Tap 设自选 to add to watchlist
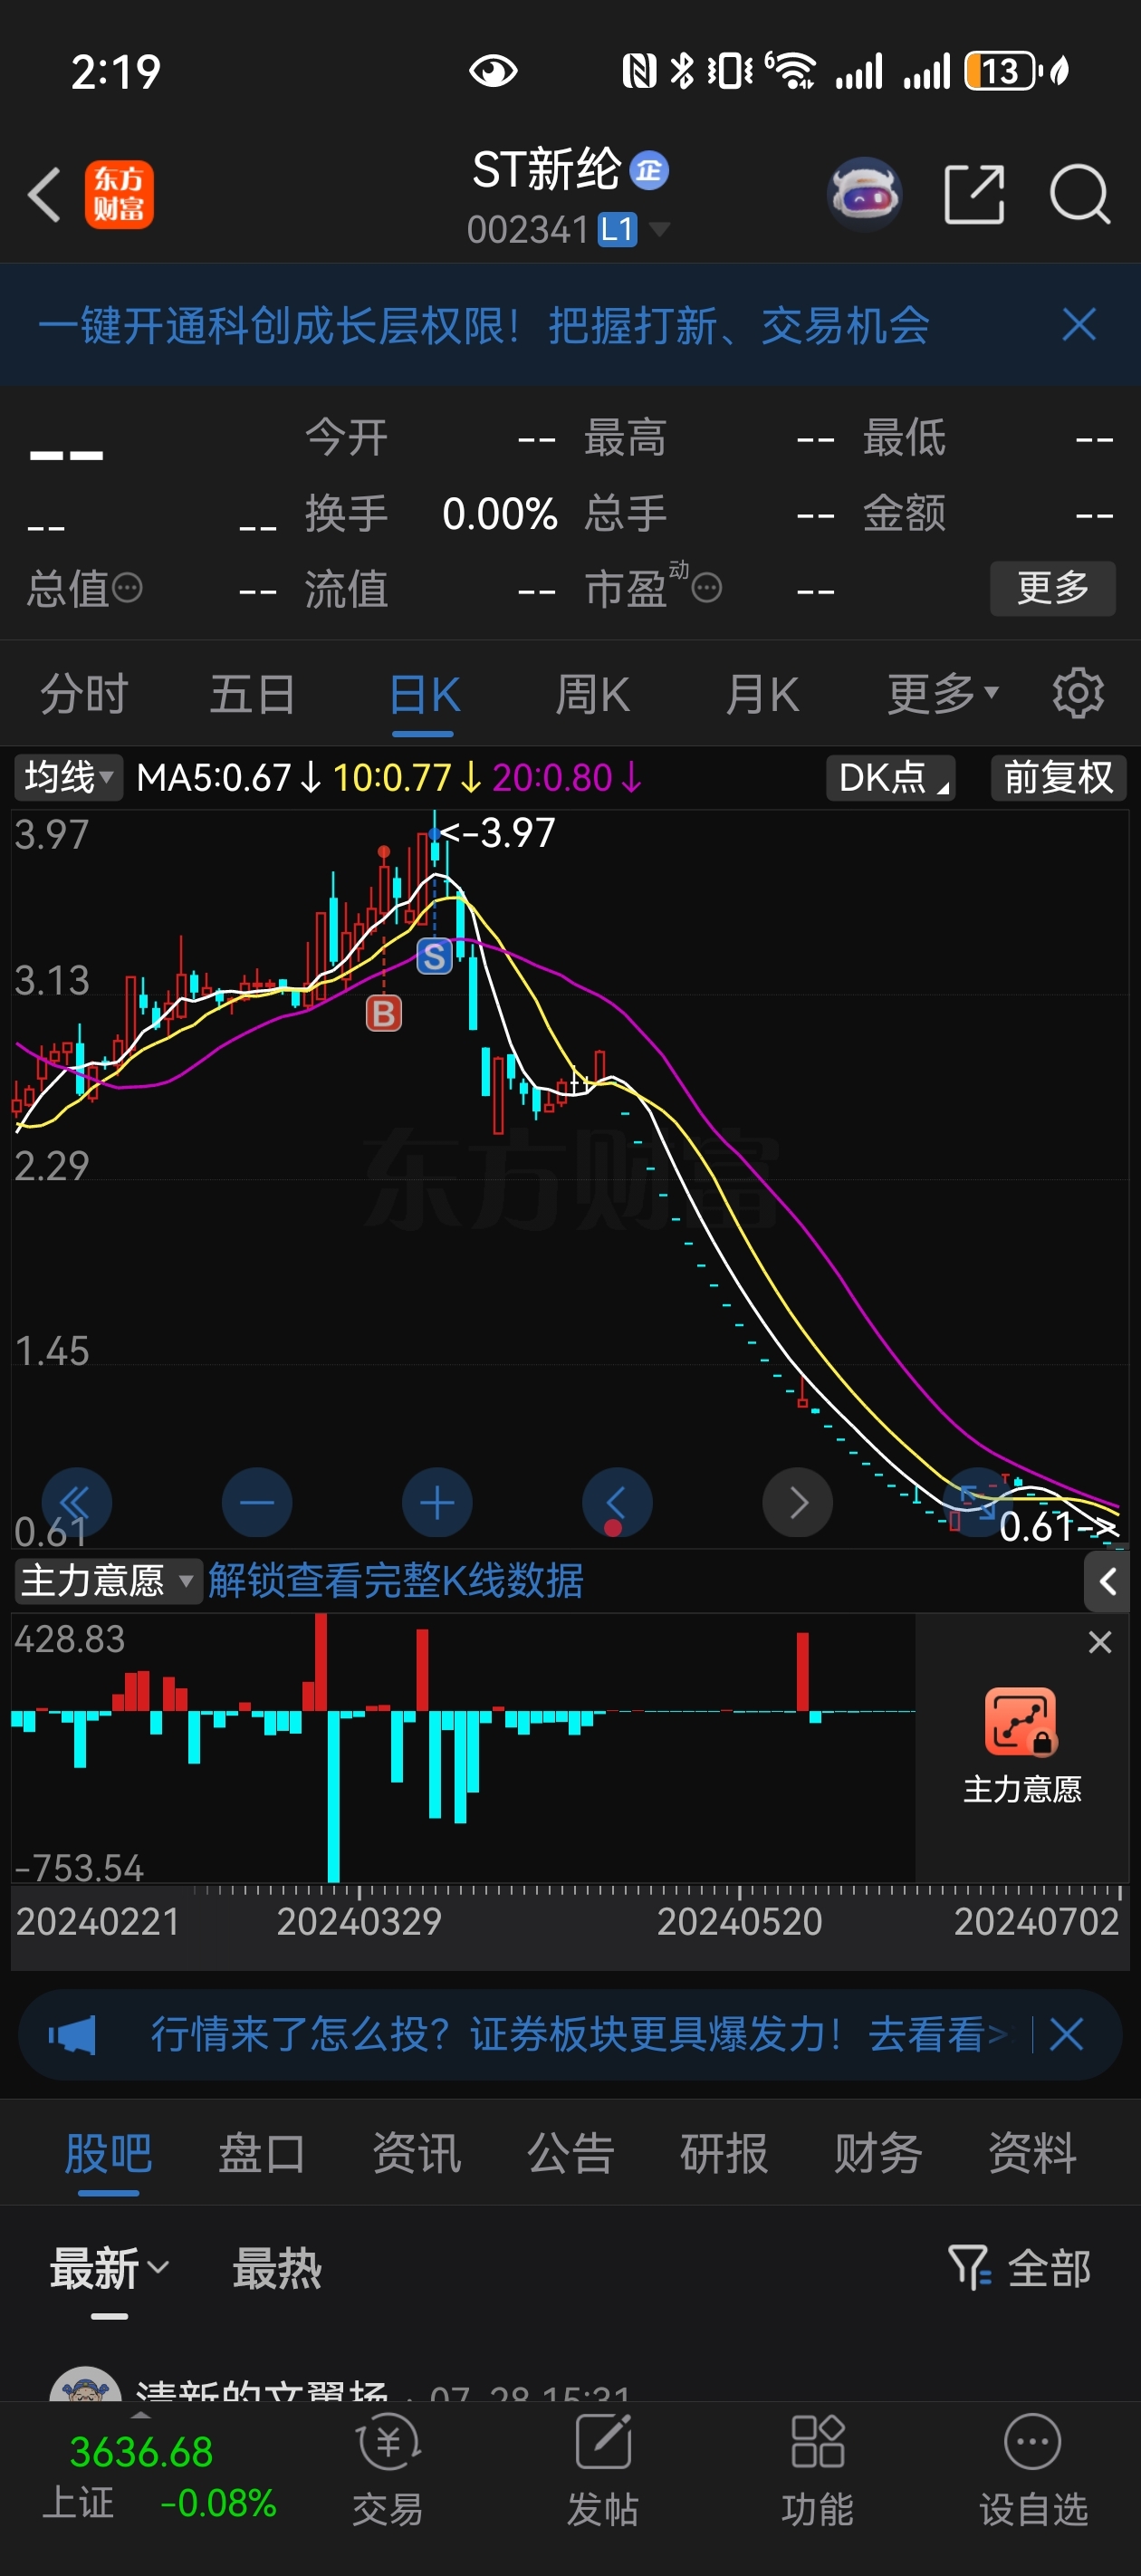1141x2576 pixels. pyautogui.click(x=1033, y=2468)
